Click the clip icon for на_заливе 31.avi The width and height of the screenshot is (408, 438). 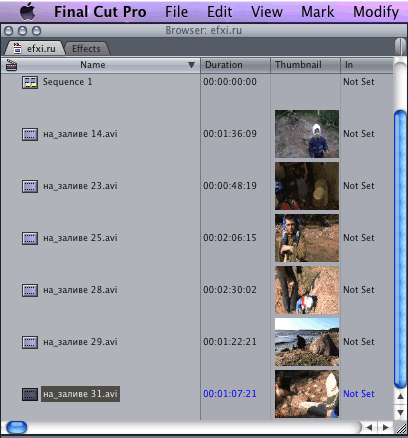30,394
